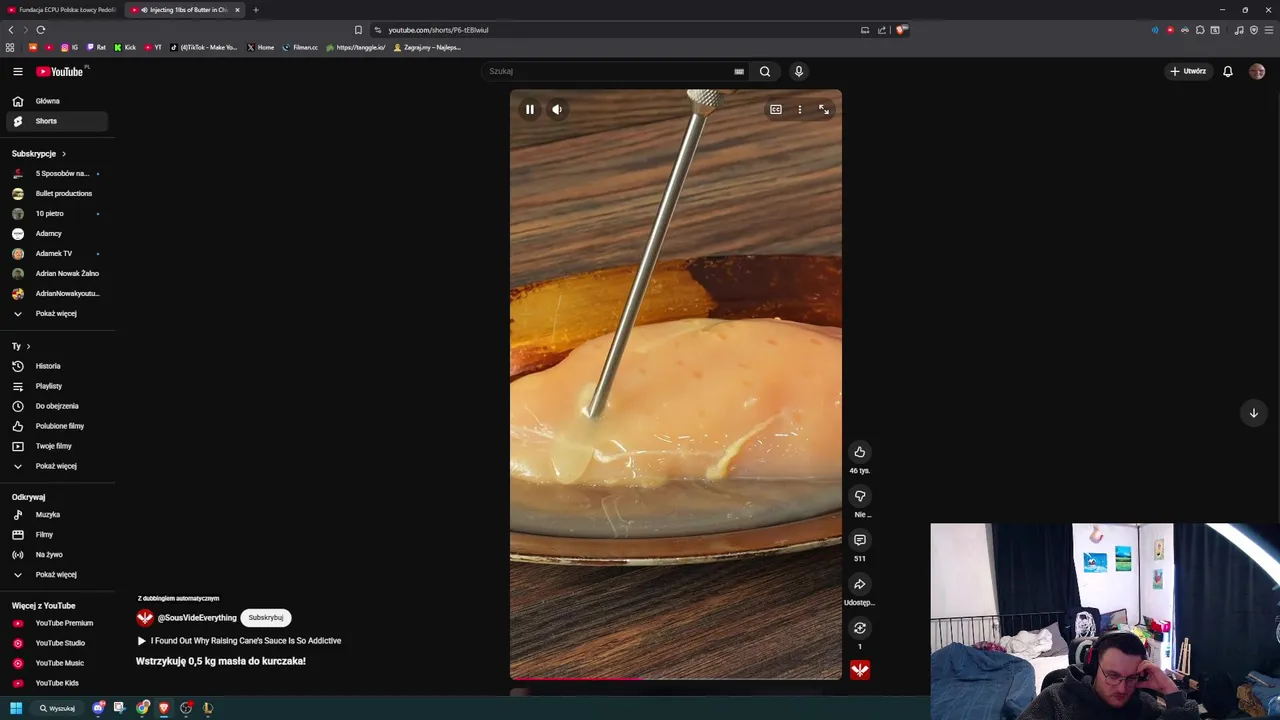Open YouTube Music link
This screenshot has height=720, width=1280.
[x=57, y=663]
